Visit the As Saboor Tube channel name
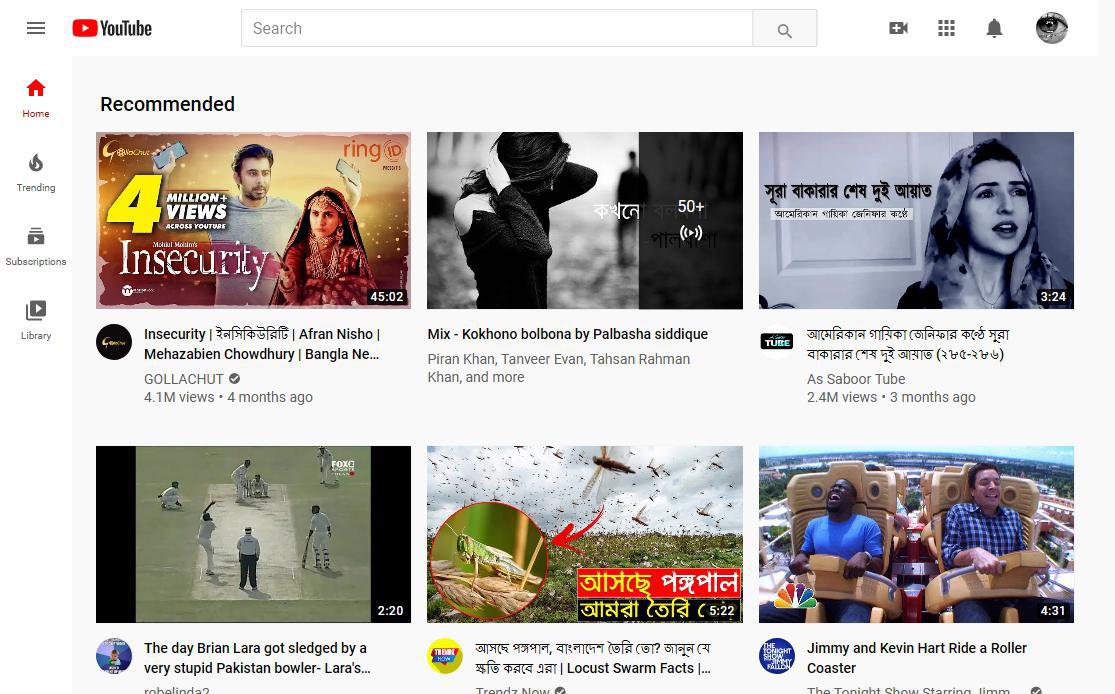The image size is (1115, 694). point(855,379)
